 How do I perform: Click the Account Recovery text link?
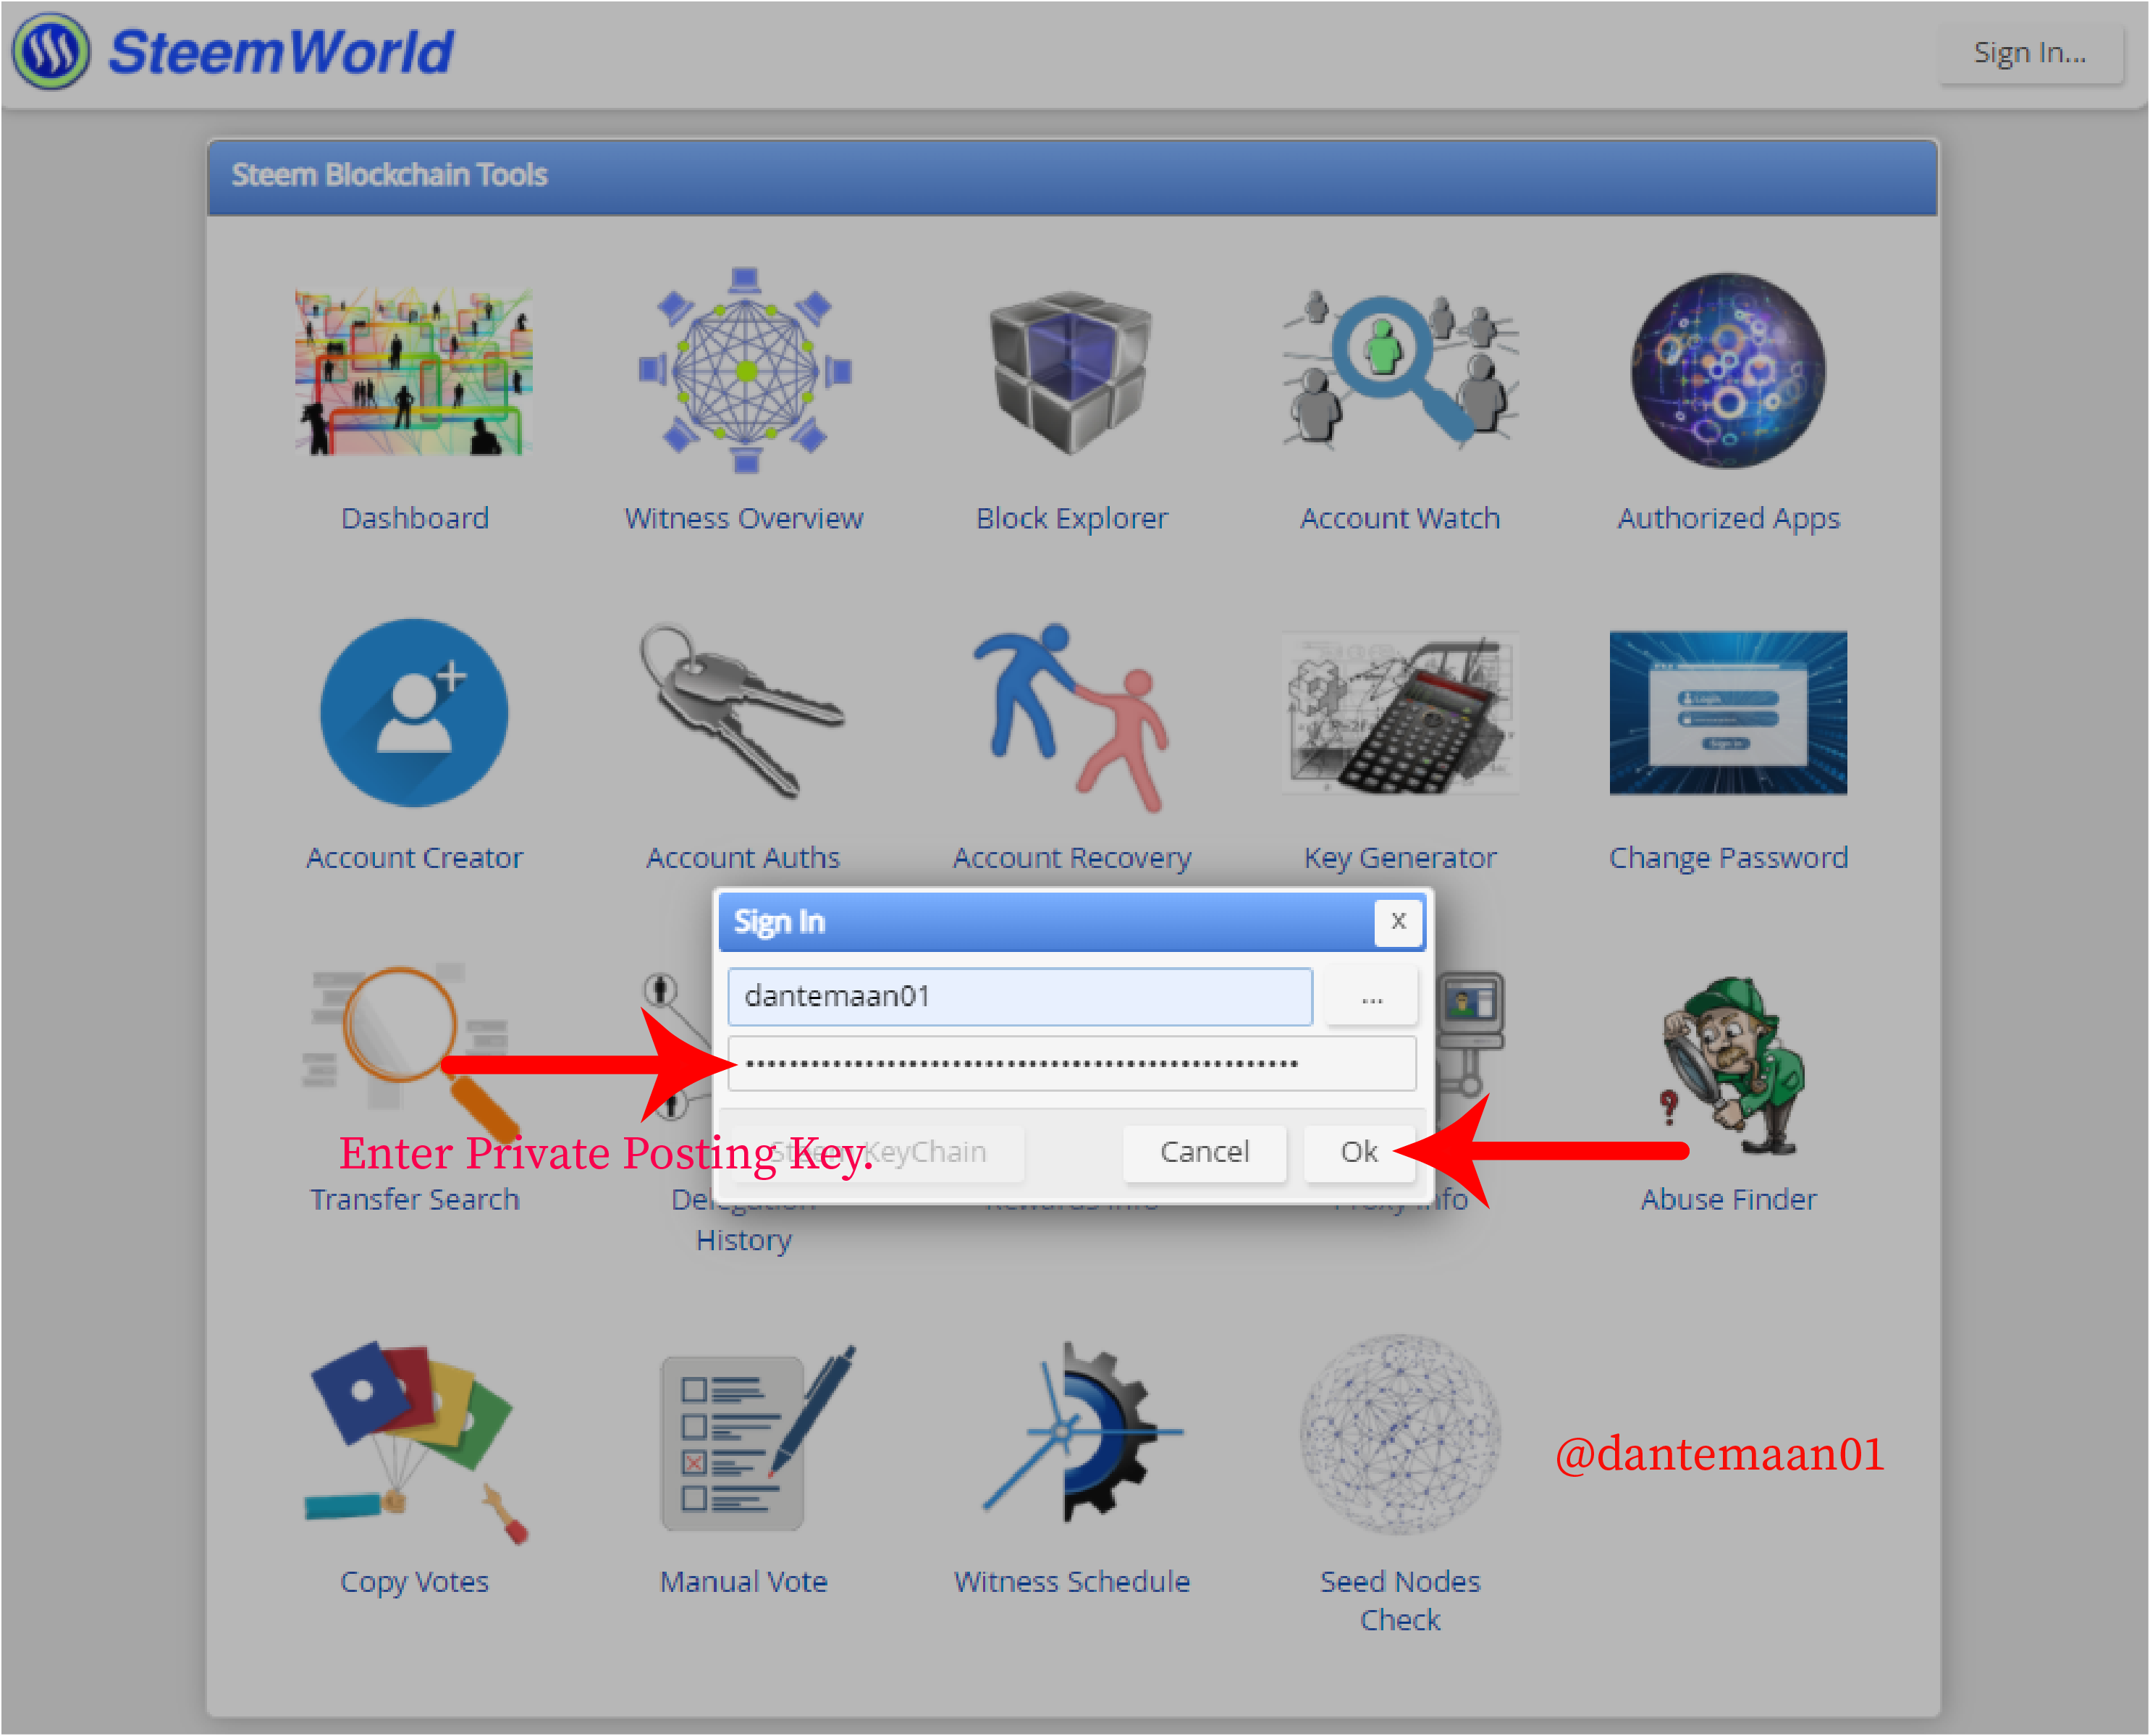coord(1072,859)
